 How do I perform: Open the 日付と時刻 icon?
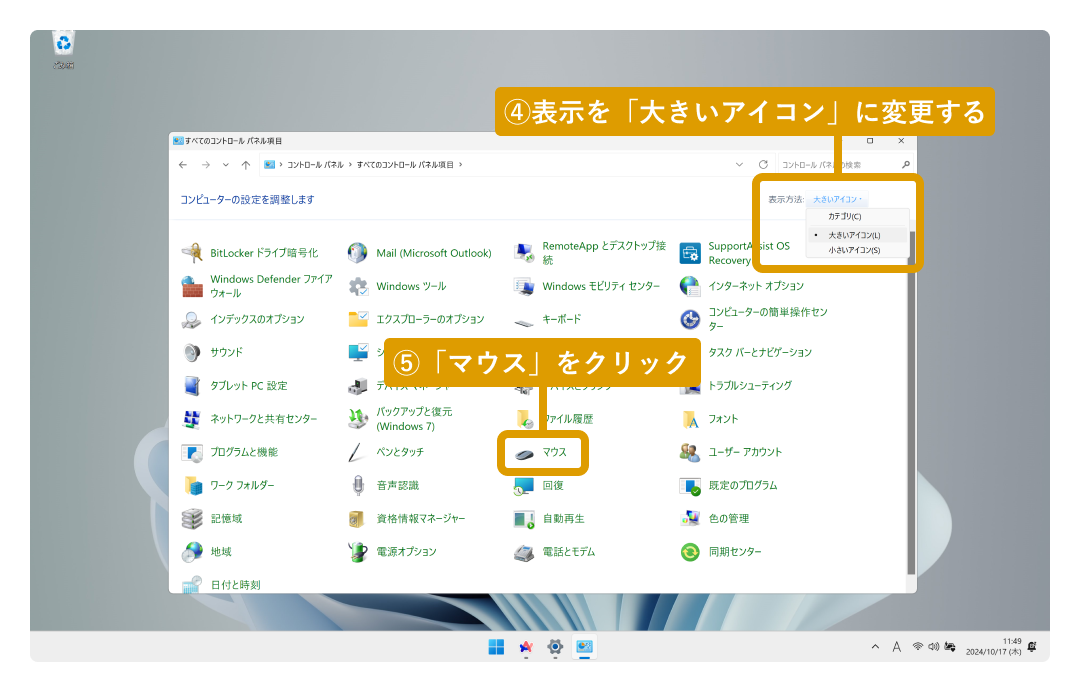[192, 584]
